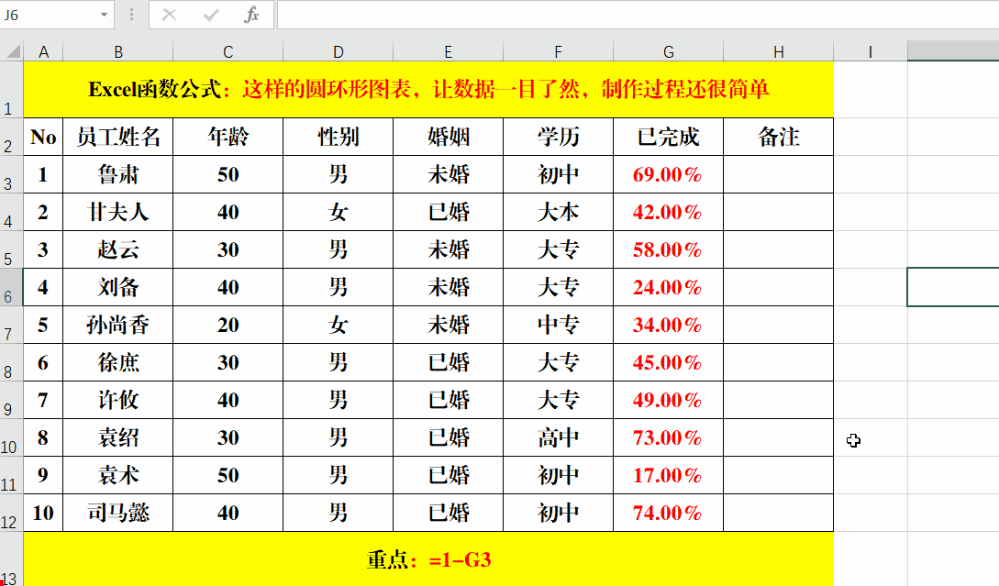Select column A header
This screenshot has width=999, height=586.
(43, 52)
